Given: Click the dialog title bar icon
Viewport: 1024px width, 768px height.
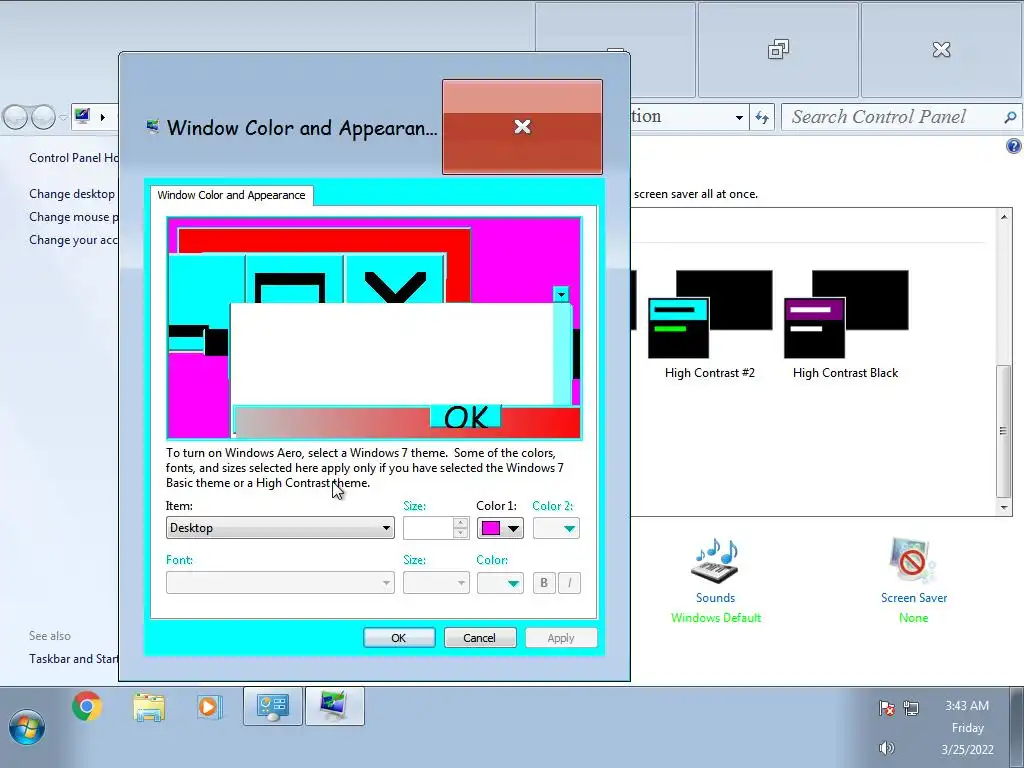Looking at the screenshot, I should (x=152, y=127).
